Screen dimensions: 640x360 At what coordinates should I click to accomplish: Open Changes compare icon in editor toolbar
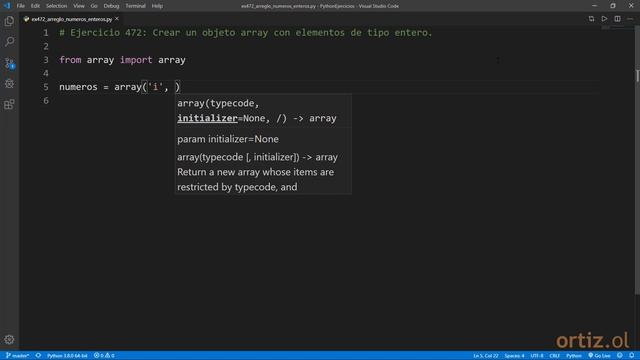[591, 19]
